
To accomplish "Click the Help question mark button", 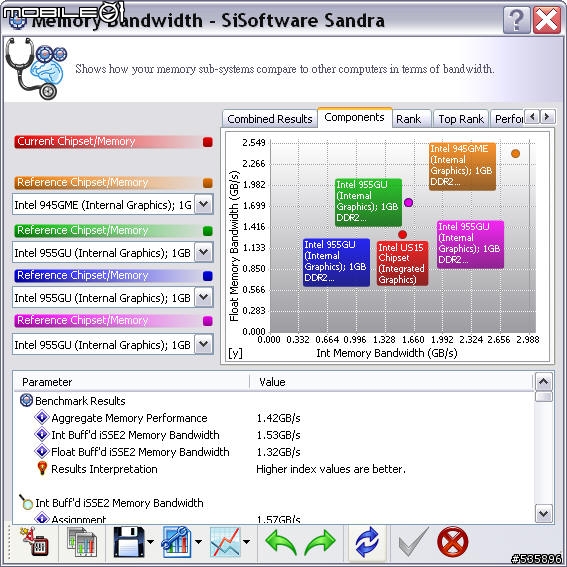I will (x=517, y=20).
